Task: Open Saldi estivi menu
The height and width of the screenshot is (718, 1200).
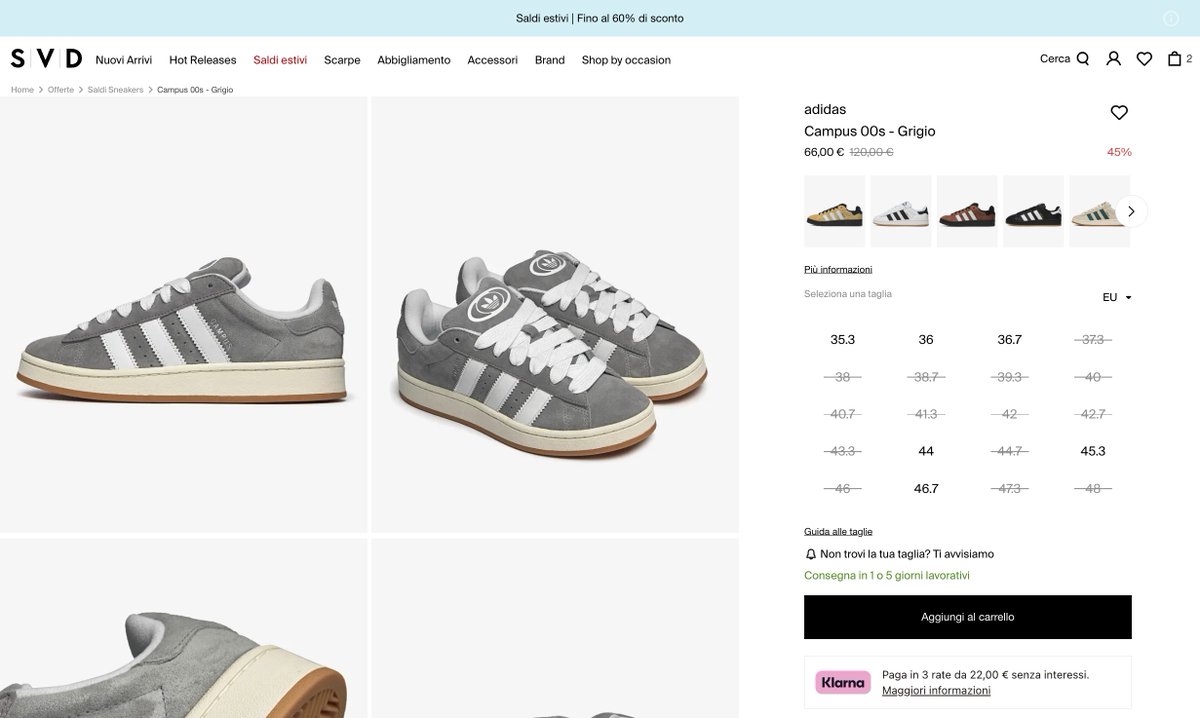Action: pos(280,60)
